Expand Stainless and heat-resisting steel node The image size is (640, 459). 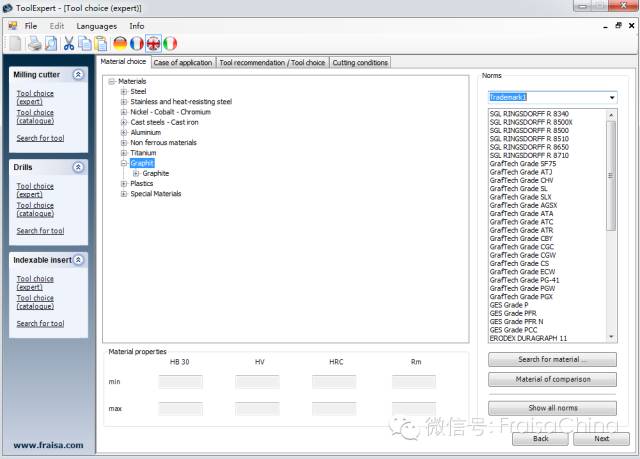124,102
